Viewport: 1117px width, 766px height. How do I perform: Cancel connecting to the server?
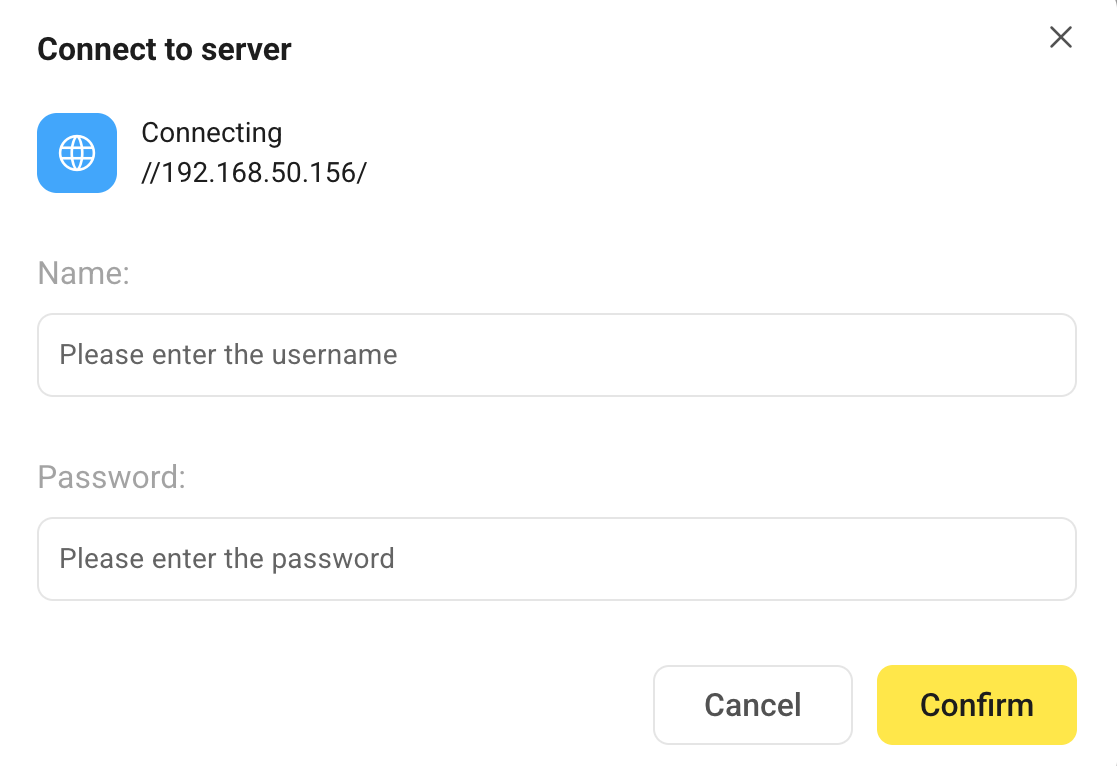pos(752,704)
